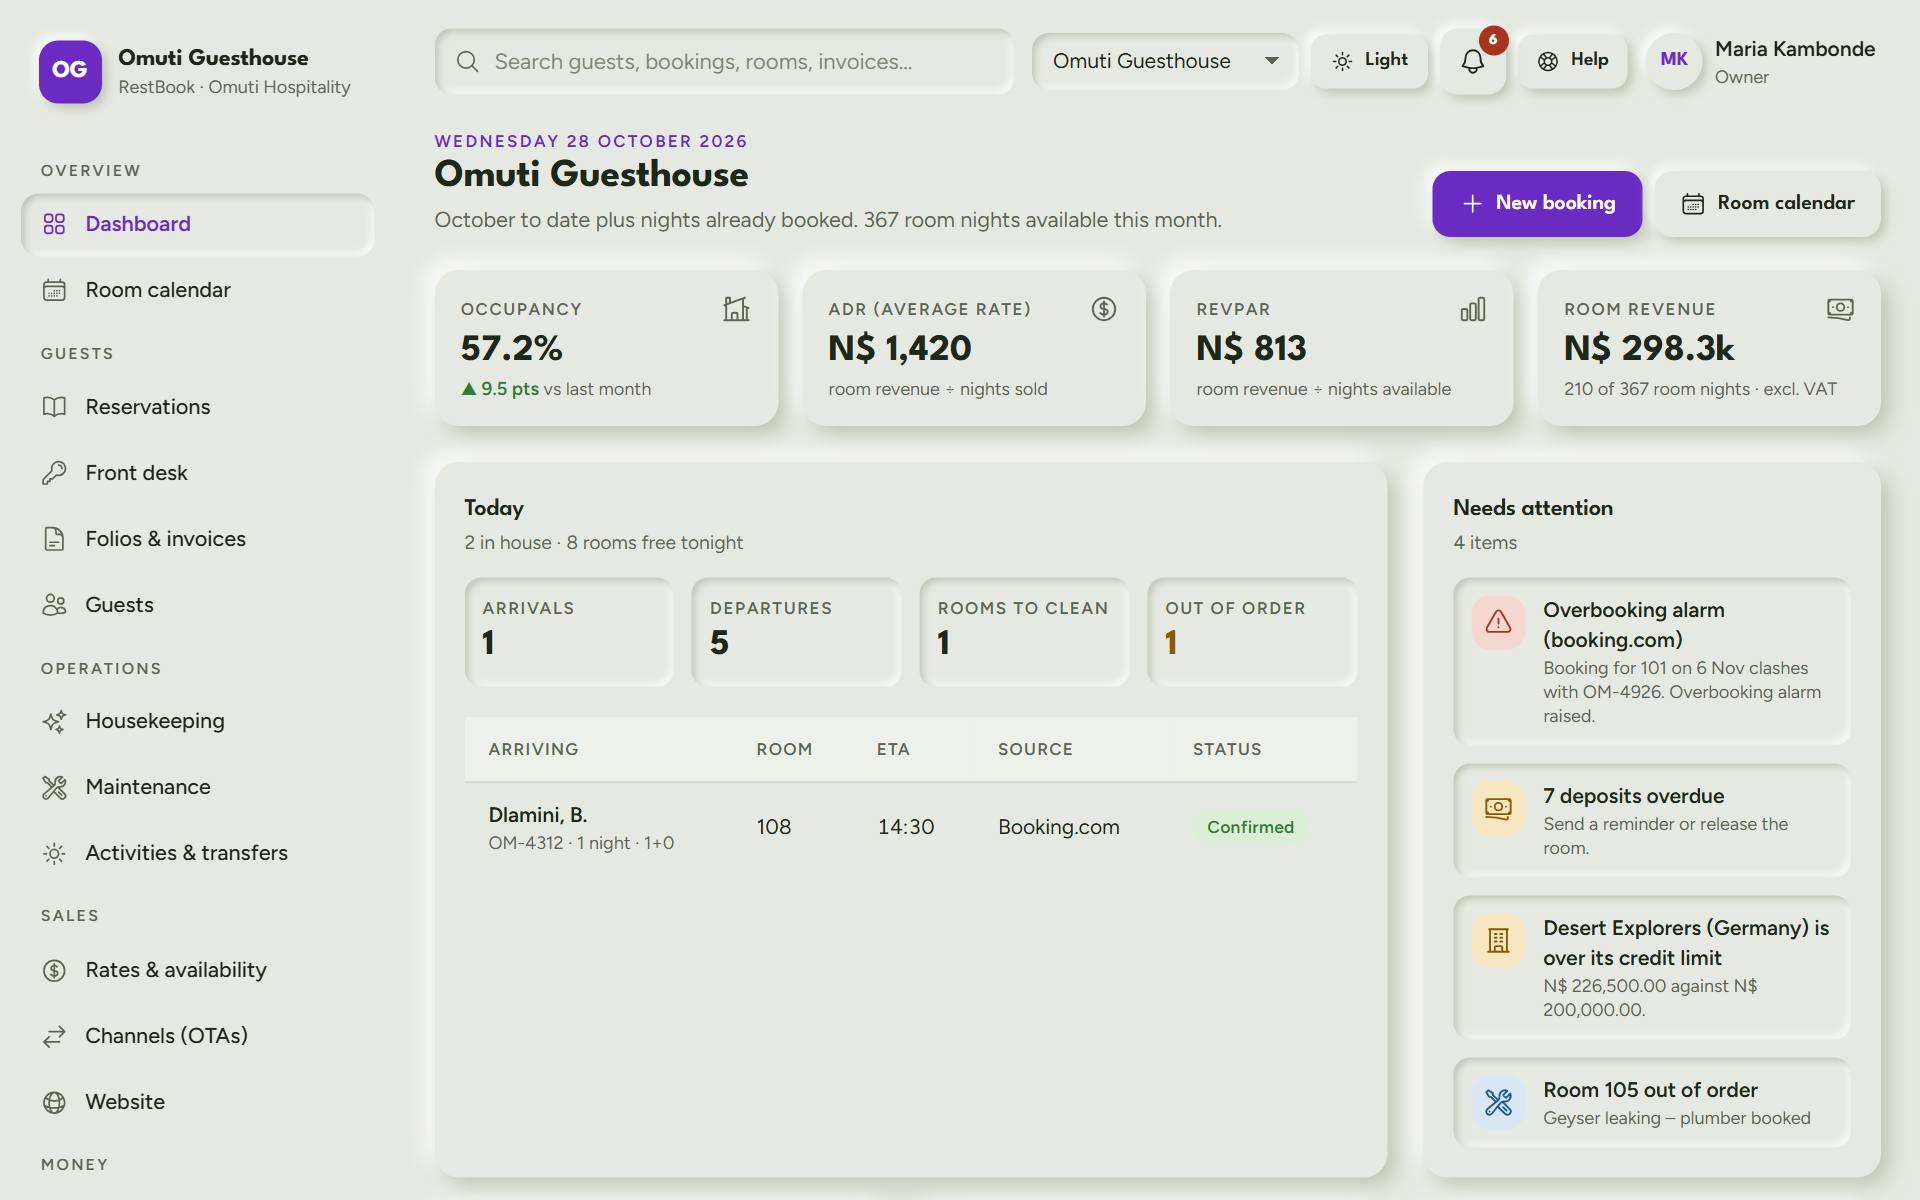This screenshot has height=1200, width=1920.
Task: Click the Maria Kambonde profile name
Action: click(1795, 49)
